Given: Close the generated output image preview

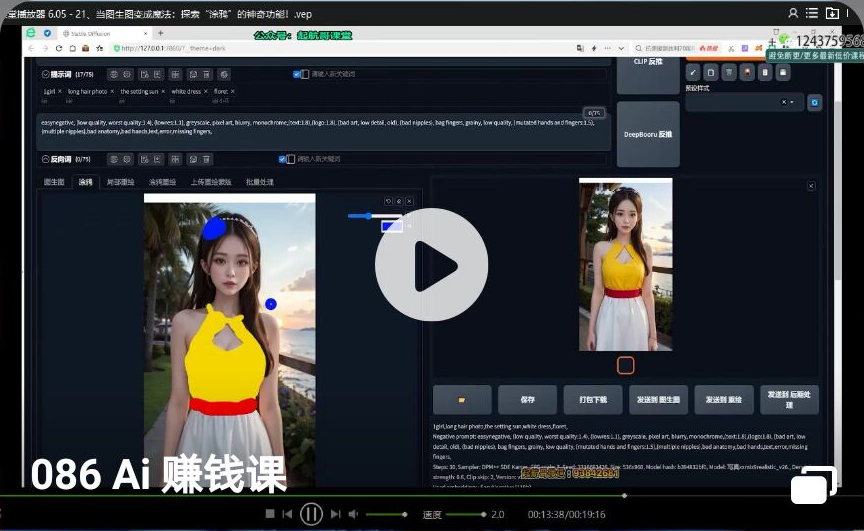Looking at the screenshot, I should (x=811, y=186).
